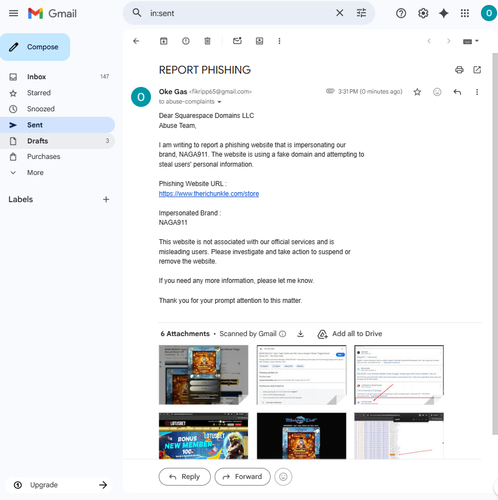498x500 pixels.
Task: Download all attachments
Action: pyautogui.click(x=300, y=334)
